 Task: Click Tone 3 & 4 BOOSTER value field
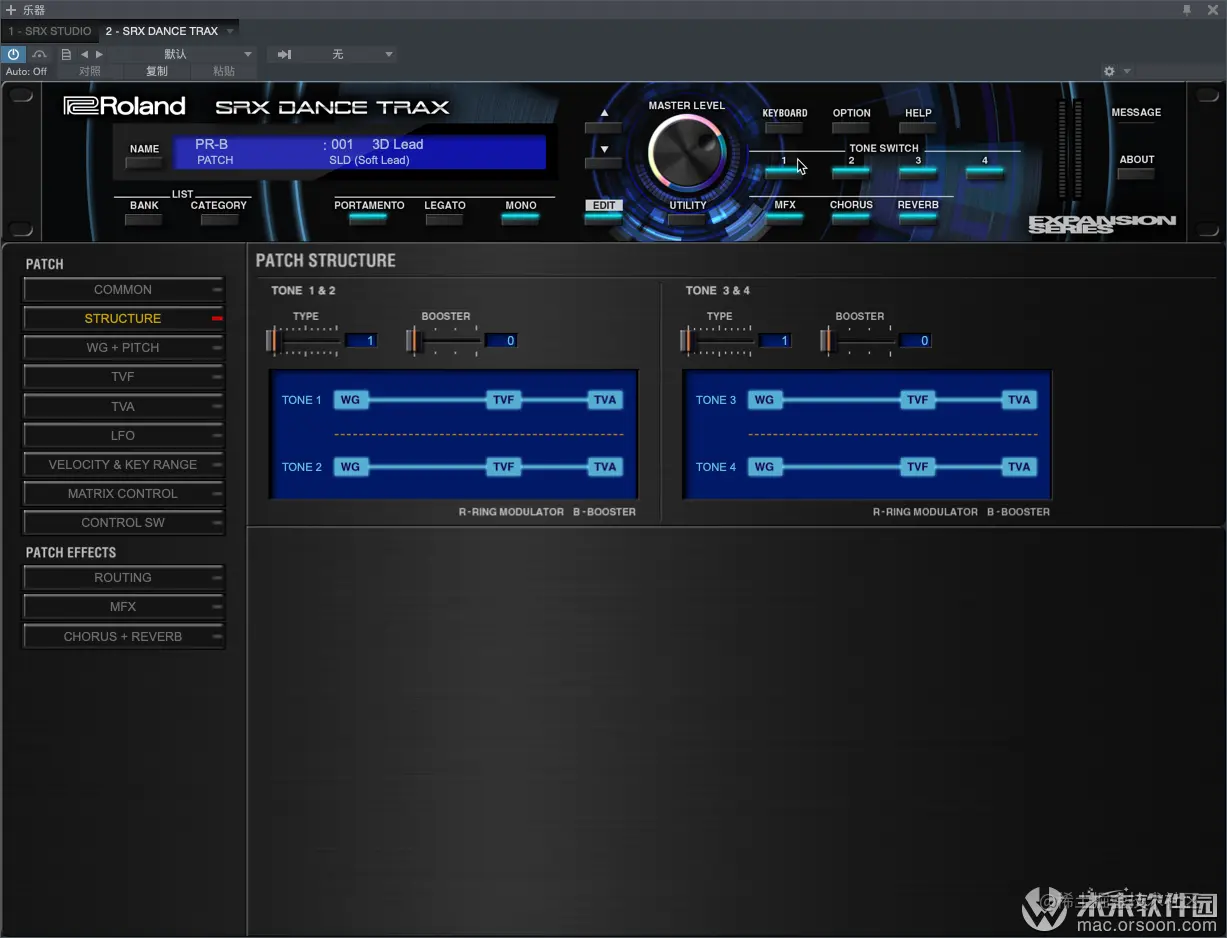pyautogui.click(x=915, y=341)
